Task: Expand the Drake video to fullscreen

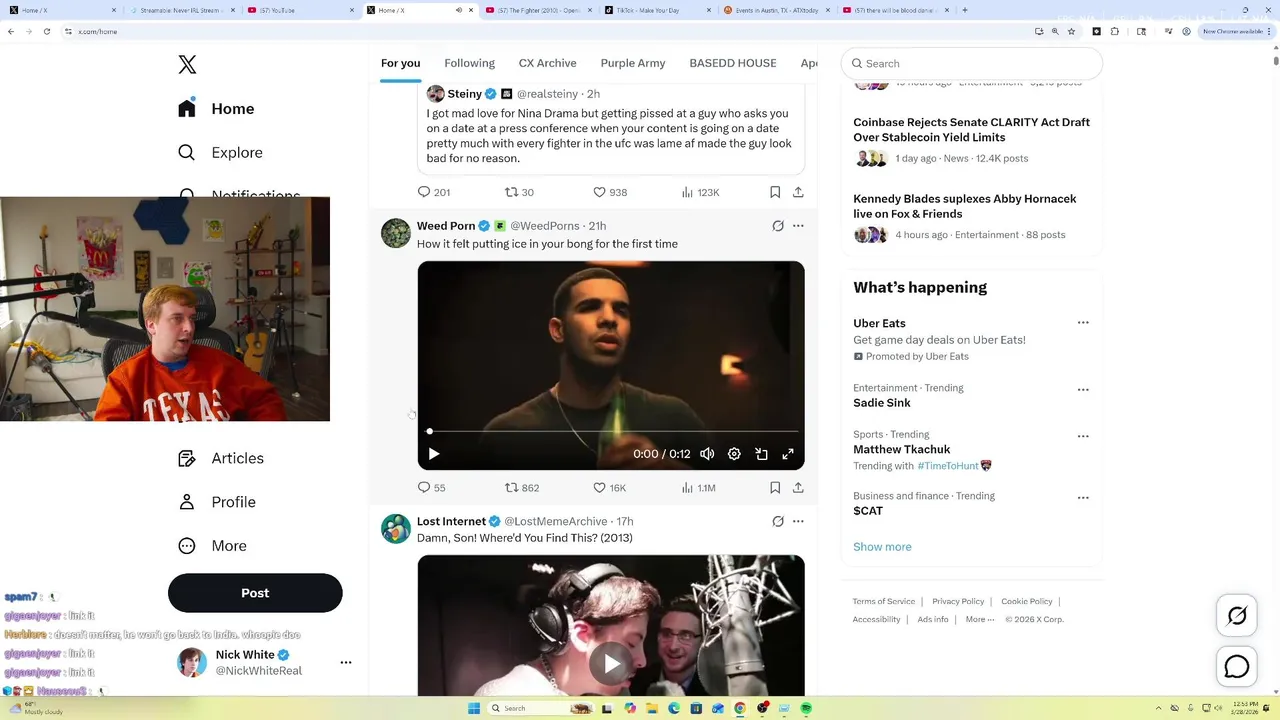Action: coord(788,454)
